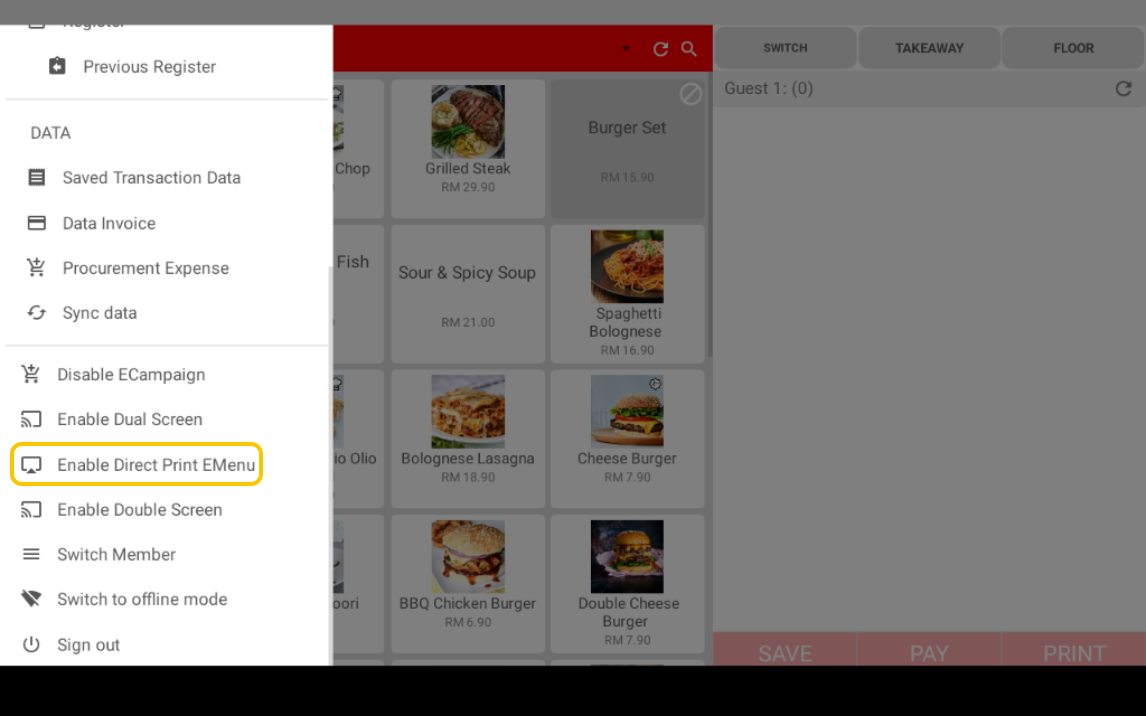
Task: Click the Saved Transaction Data list icon
Action: tap(37, 178)
